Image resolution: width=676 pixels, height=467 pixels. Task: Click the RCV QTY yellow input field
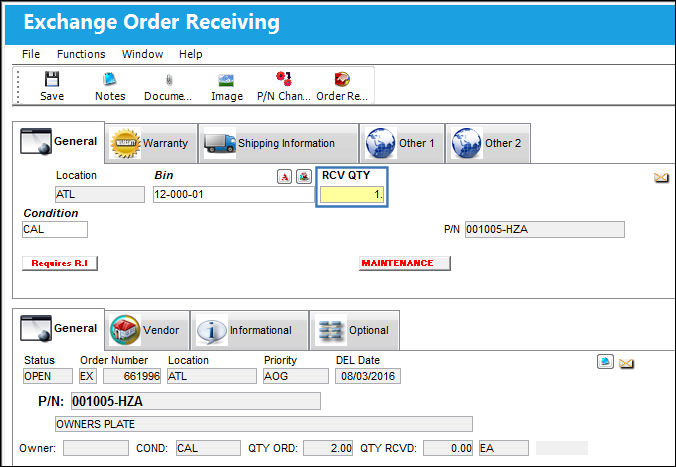point(352,194)
